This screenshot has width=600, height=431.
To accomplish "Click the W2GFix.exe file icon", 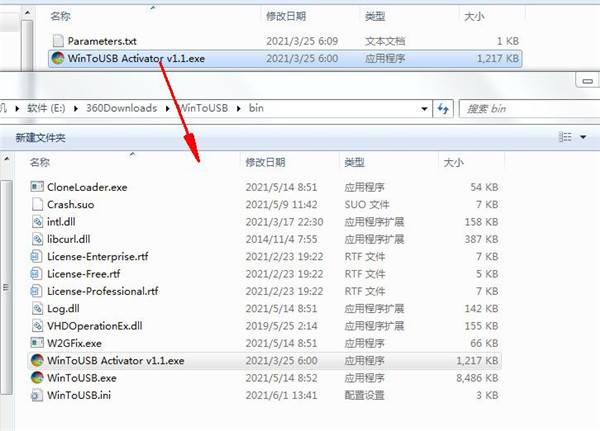I will click(x=37, y=343).
